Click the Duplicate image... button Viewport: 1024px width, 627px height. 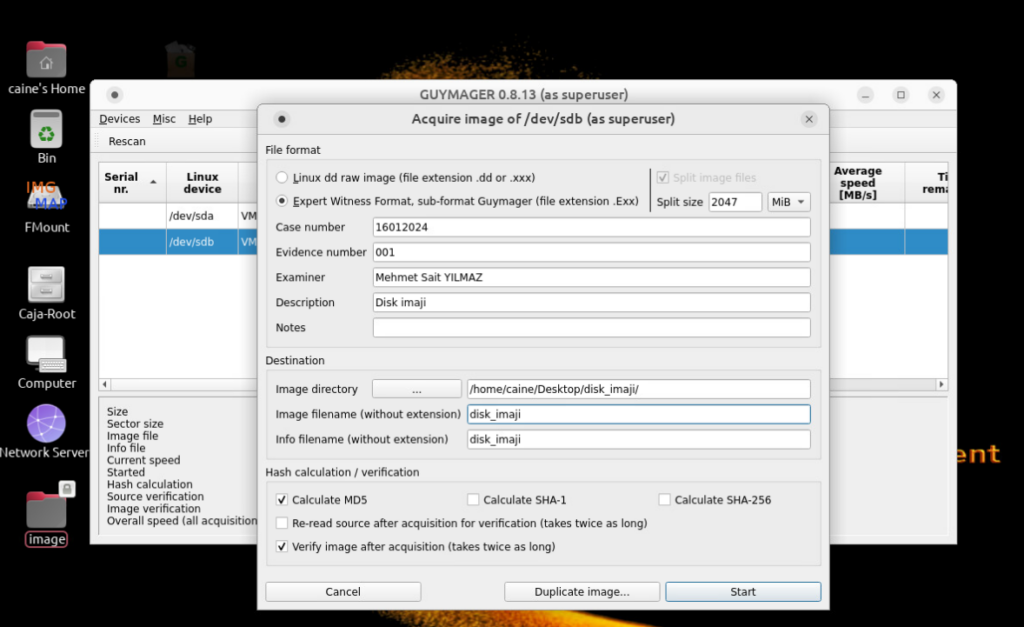(582, 592)
